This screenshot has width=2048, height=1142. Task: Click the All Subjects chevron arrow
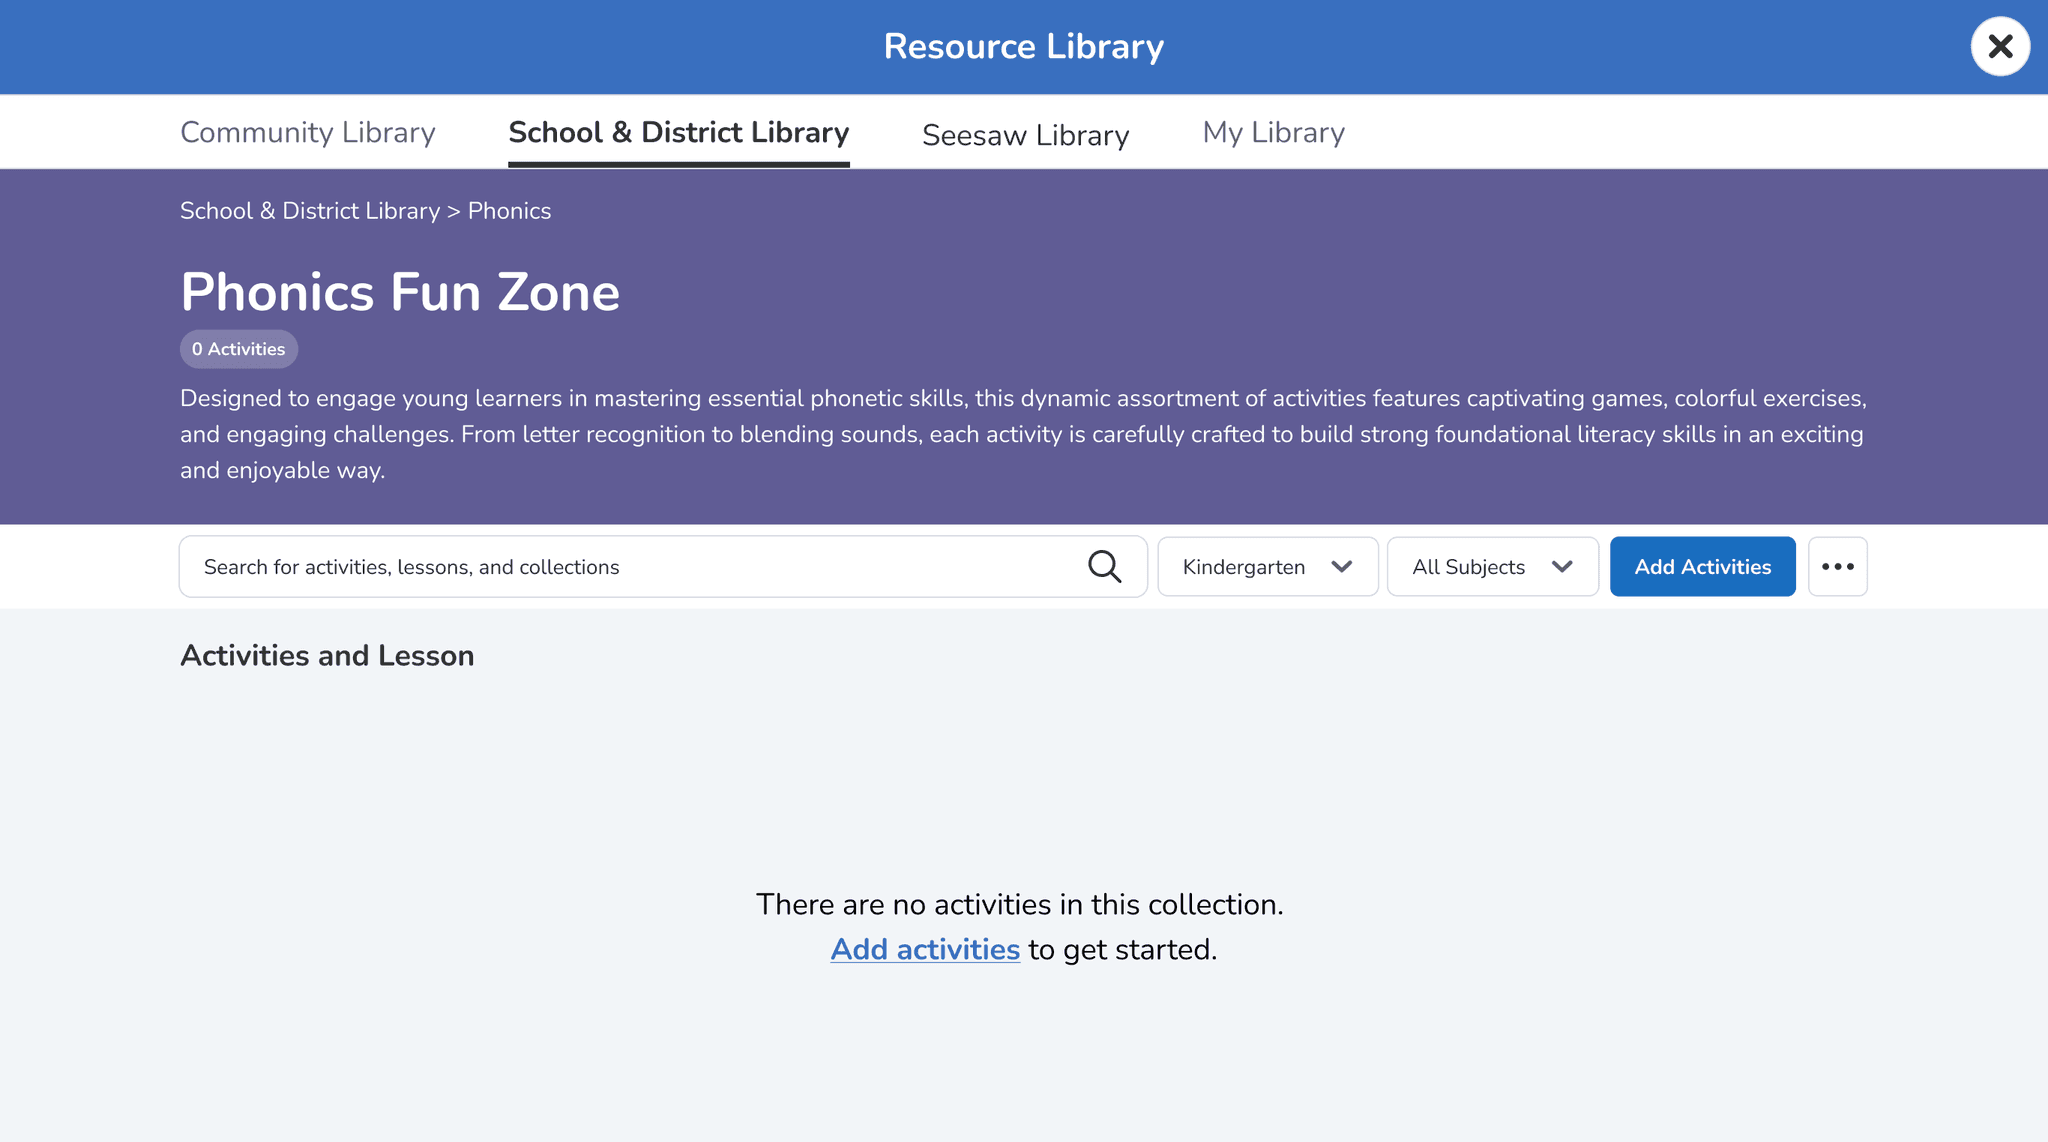[x=1562, y=566]
